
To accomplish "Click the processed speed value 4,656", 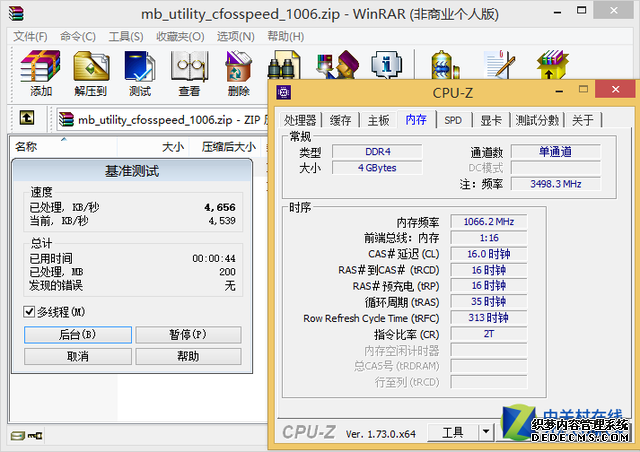I will (220, 207).
